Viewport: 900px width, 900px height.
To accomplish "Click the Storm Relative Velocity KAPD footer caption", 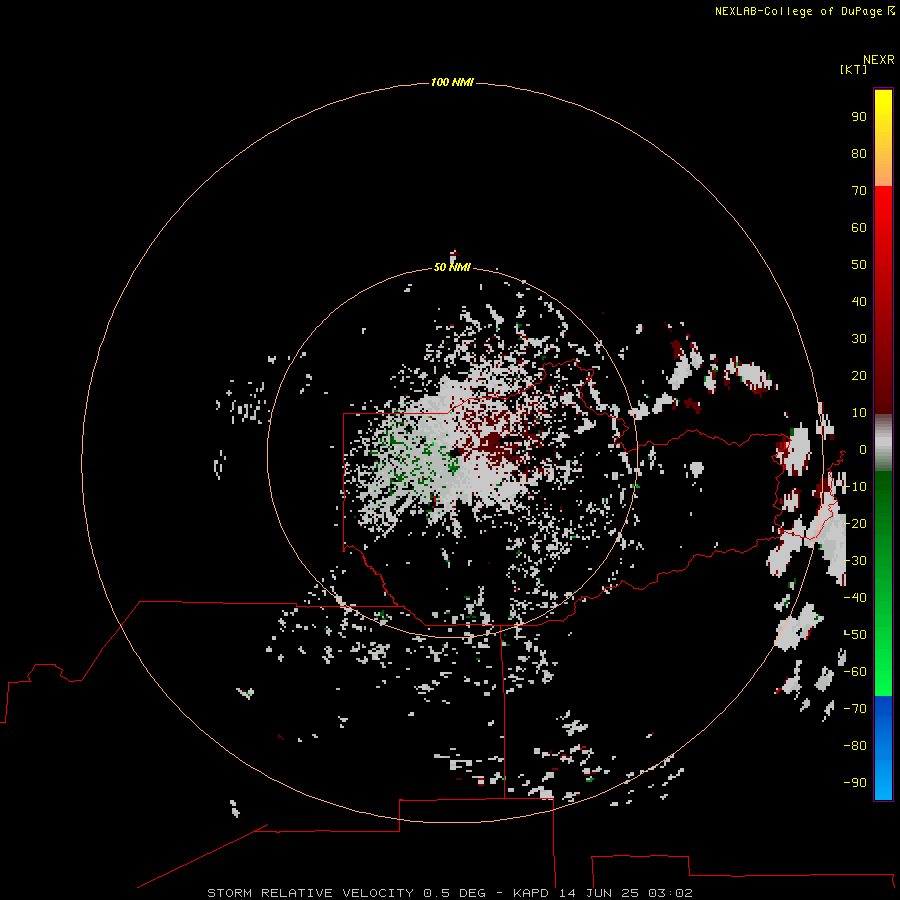I will 450,893.
